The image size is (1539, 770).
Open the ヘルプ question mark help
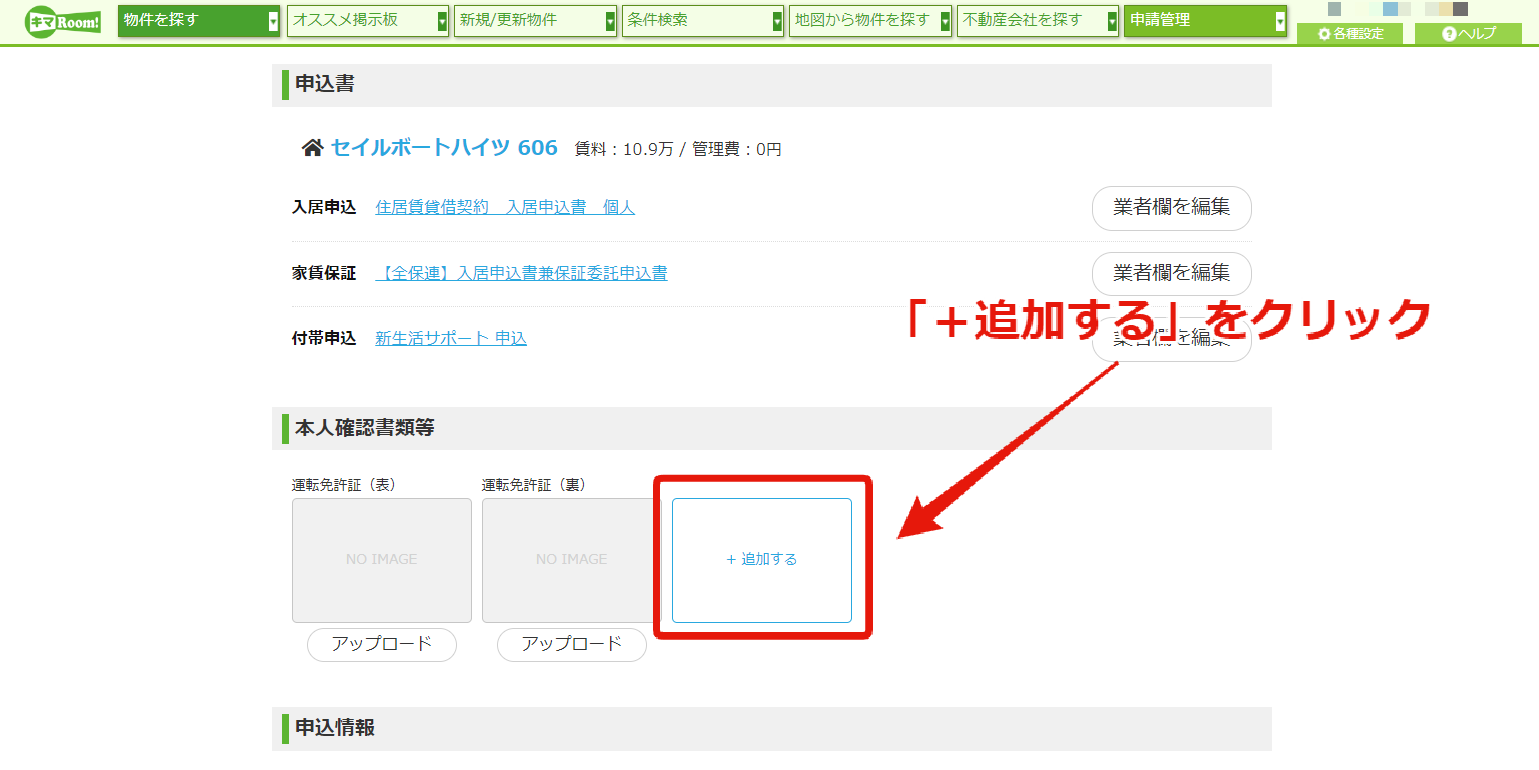pyautogui.click(x=1468, y=34)
